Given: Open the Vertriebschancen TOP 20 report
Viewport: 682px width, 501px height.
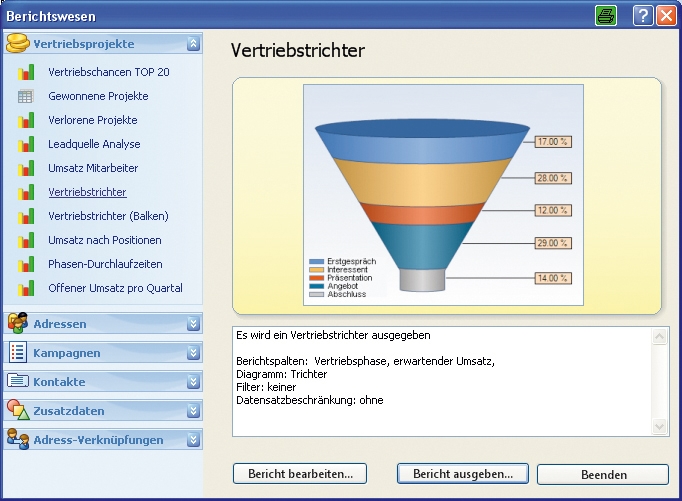Looking at the screenshot, I should point(109,72).
